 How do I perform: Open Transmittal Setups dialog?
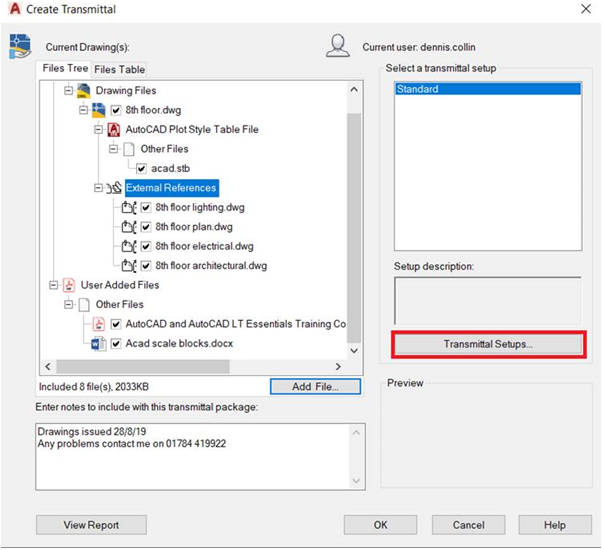(x=488, y=344)
